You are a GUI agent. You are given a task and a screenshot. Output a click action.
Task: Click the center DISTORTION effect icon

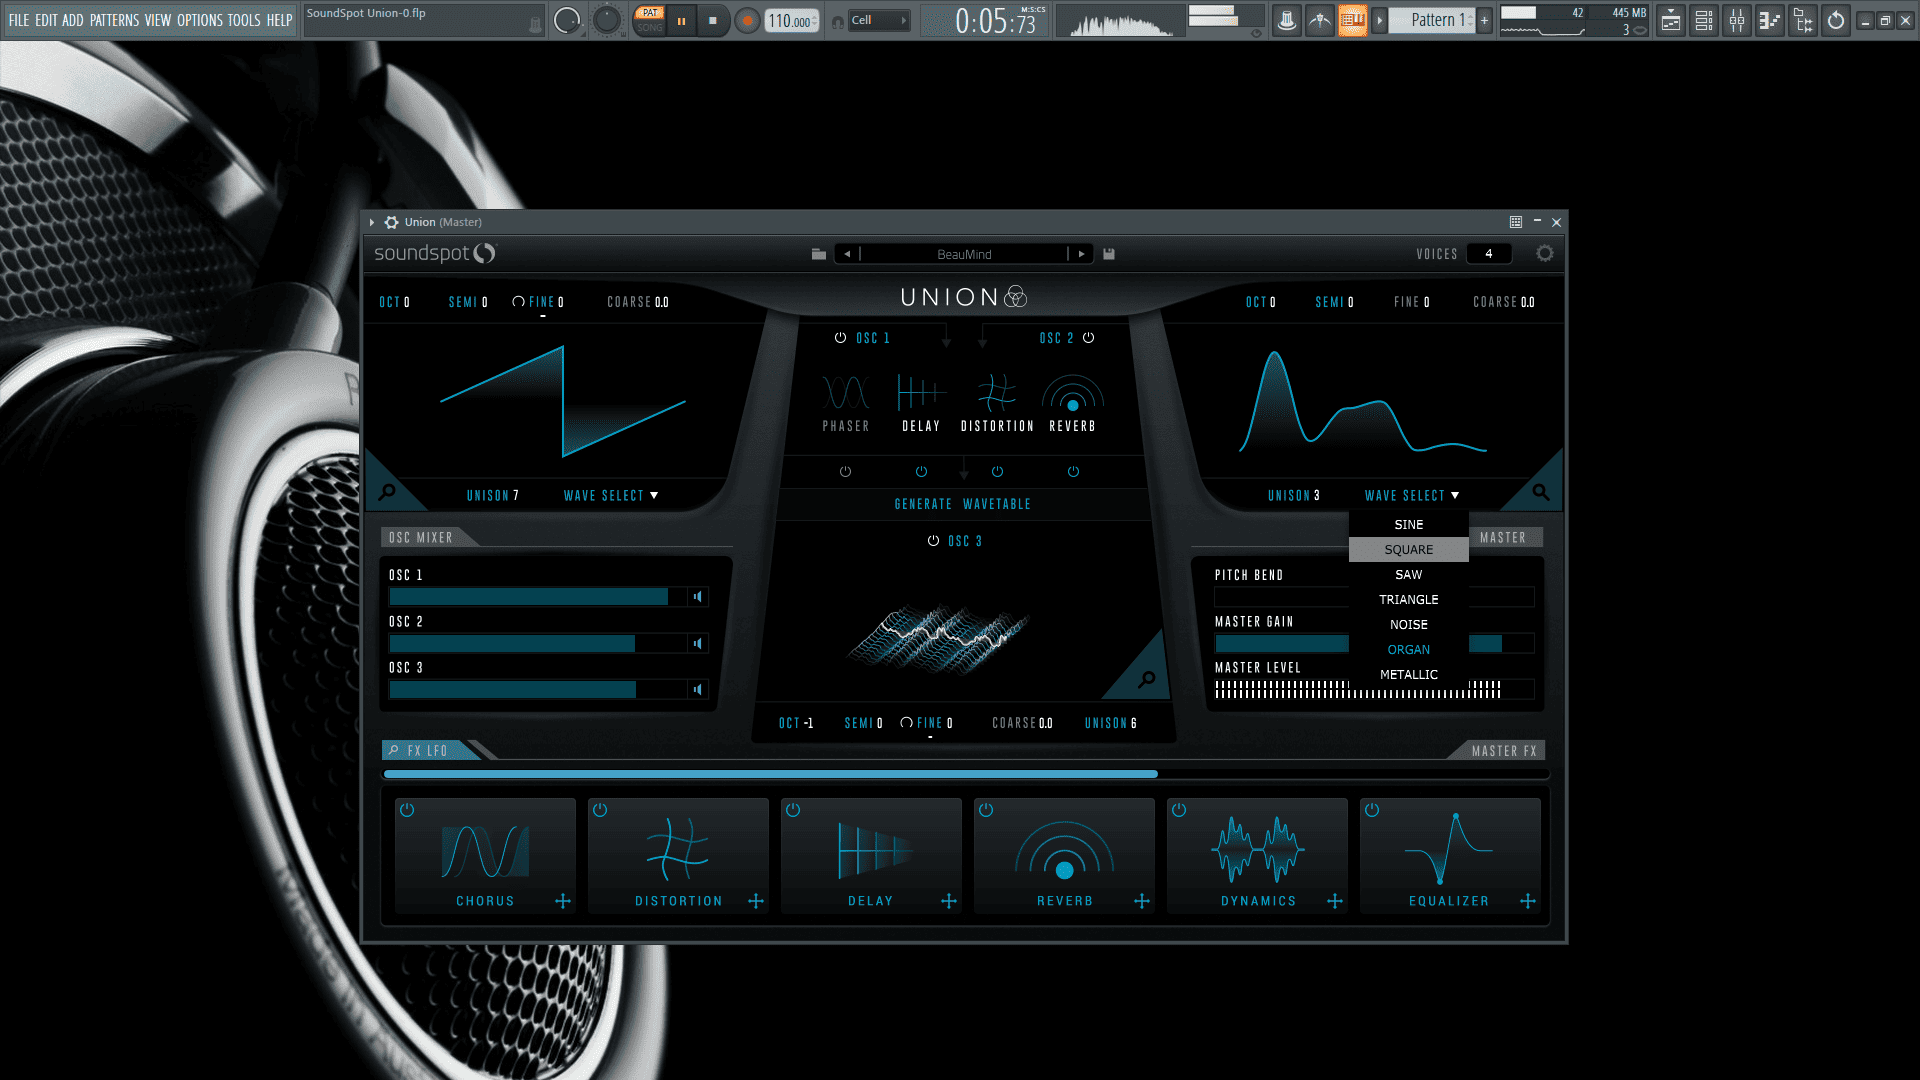[997, 393]
